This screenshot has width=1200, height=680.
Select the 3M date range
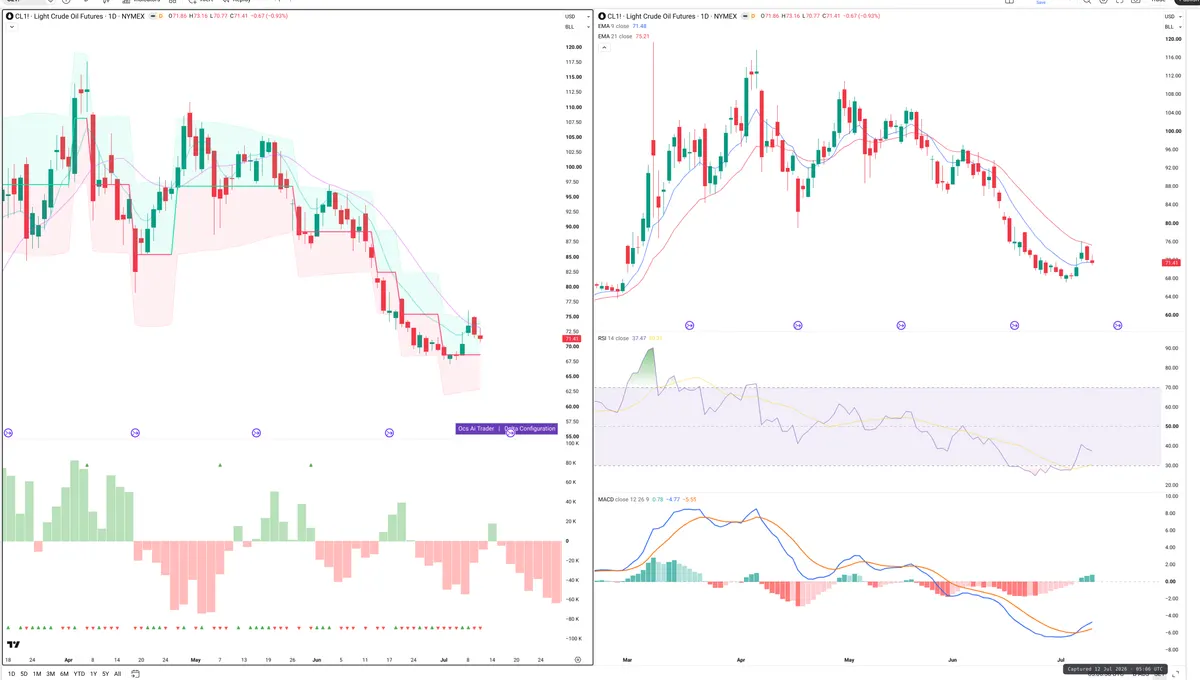pos(51,674)
